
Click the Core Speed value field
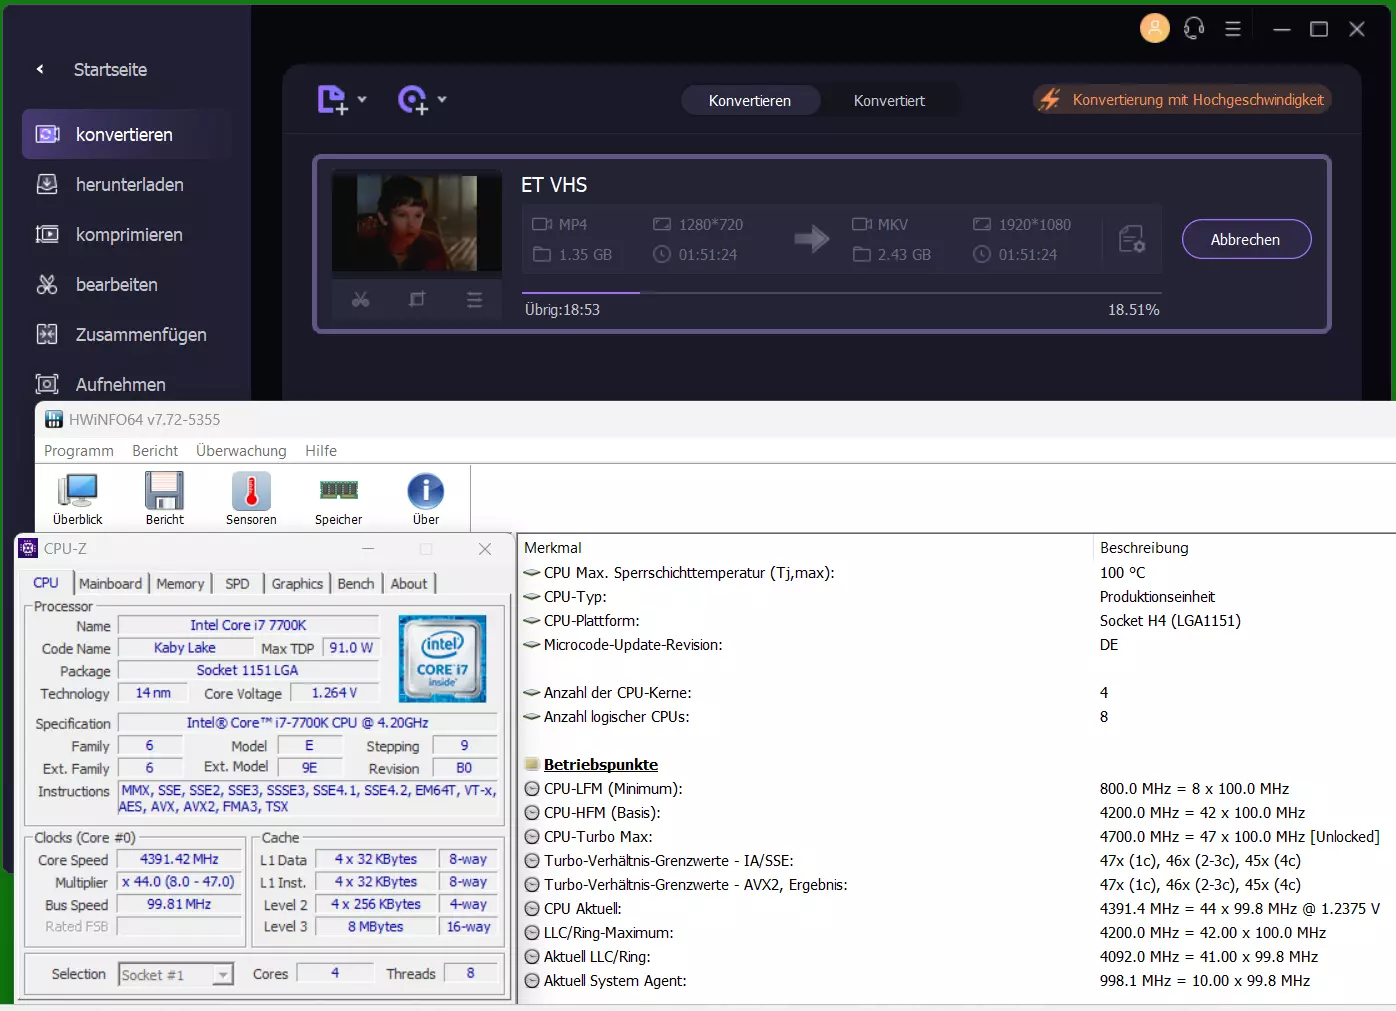click(x=179, y=859)
